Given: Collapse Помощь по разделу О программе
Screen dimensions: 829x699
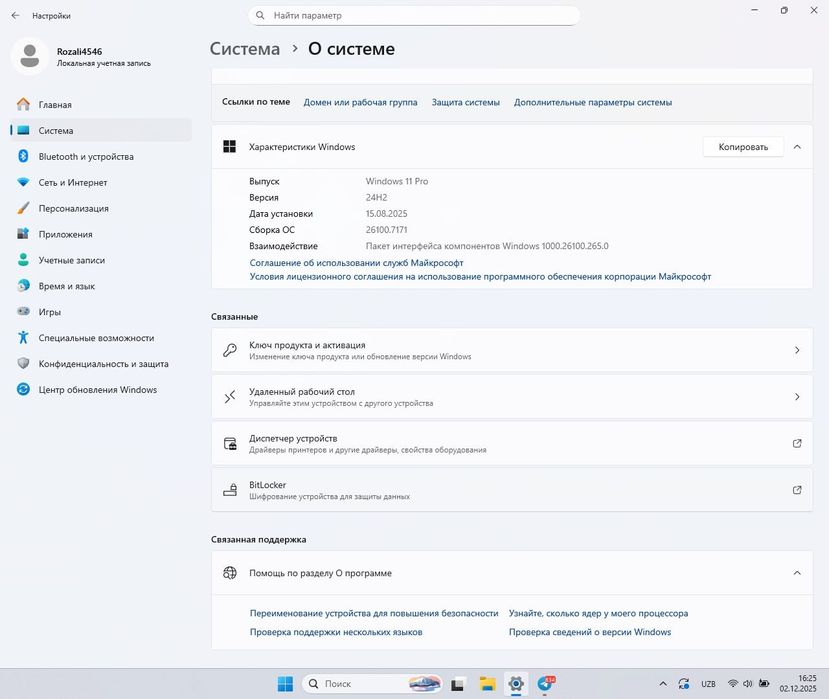Looking at the screenshot, I should (x=797, y=573).
